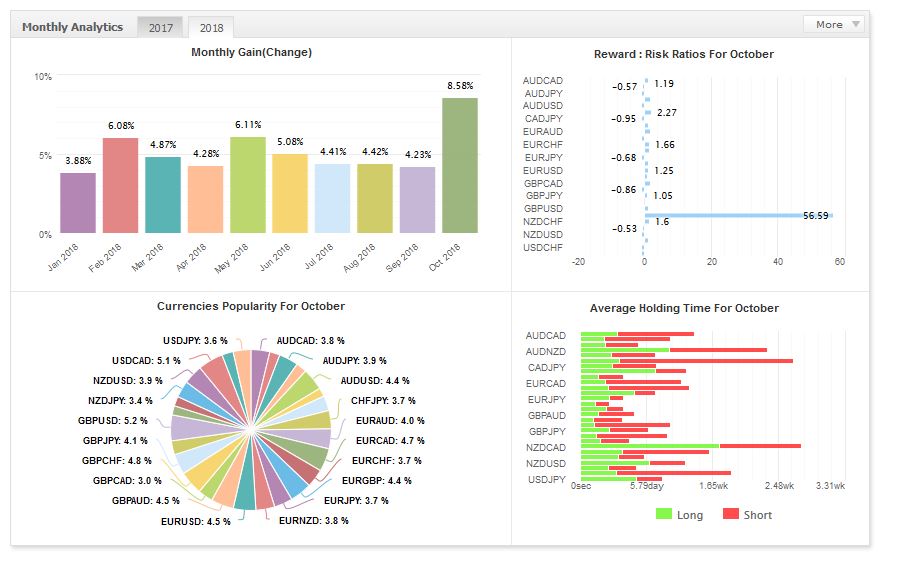The image size is (913, 579).
Task: Click the red Short legend swatch
Action: coord(731,514)
